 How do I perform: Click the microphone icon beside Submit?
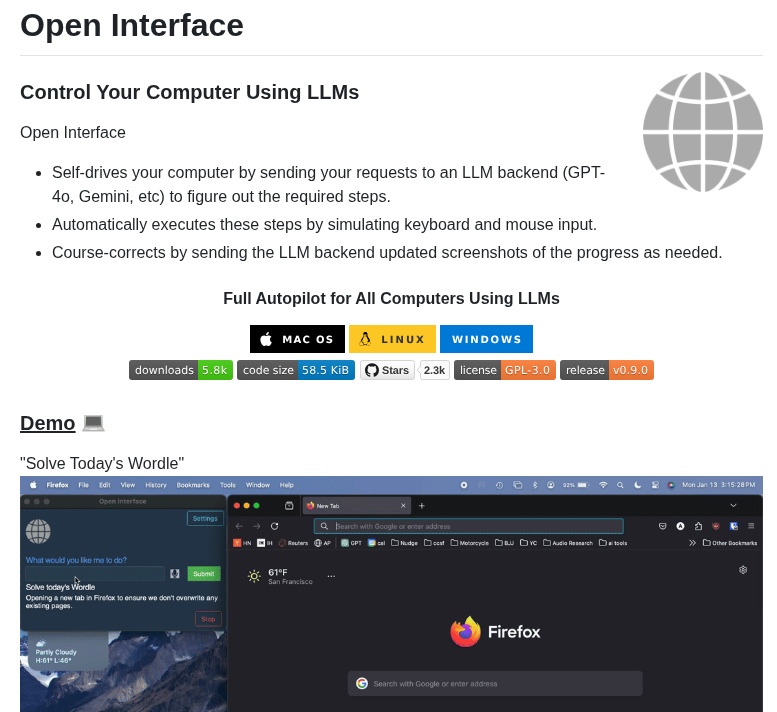(174, 573)
